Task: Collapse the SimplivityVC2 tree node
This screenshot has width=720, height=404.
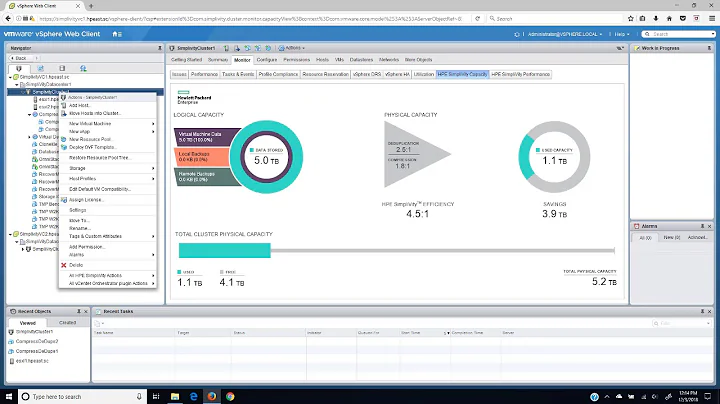Action: 11,234
